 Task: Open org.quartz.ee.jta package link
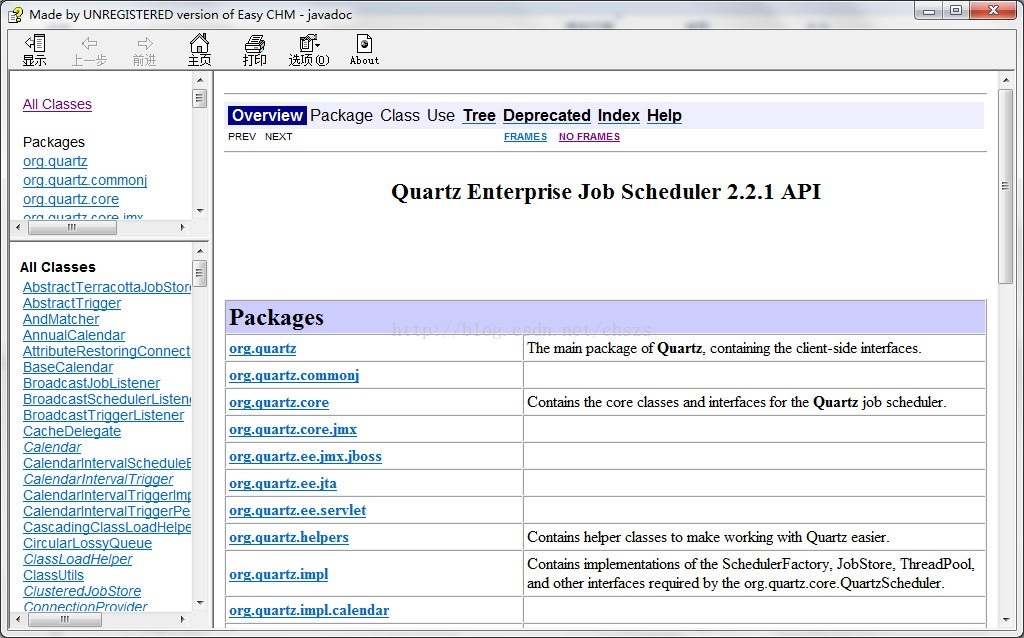click(x=283, y=484)
